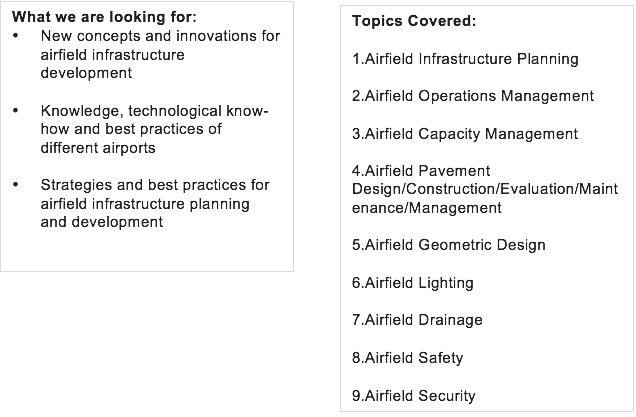636x417 pixels.
Task: Select topic 6 Airfield Lighting
Action: pos(413,283)
